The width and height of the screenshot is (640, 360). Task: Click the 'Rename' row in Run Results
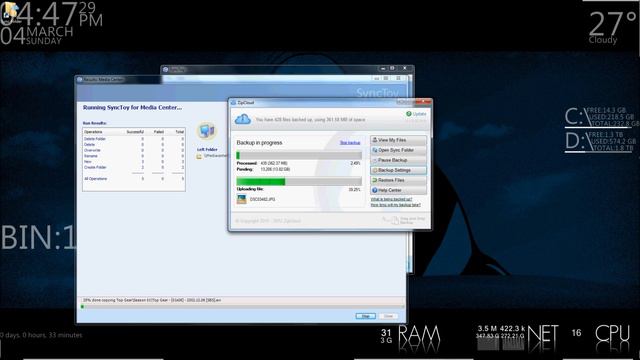(134, 156)
